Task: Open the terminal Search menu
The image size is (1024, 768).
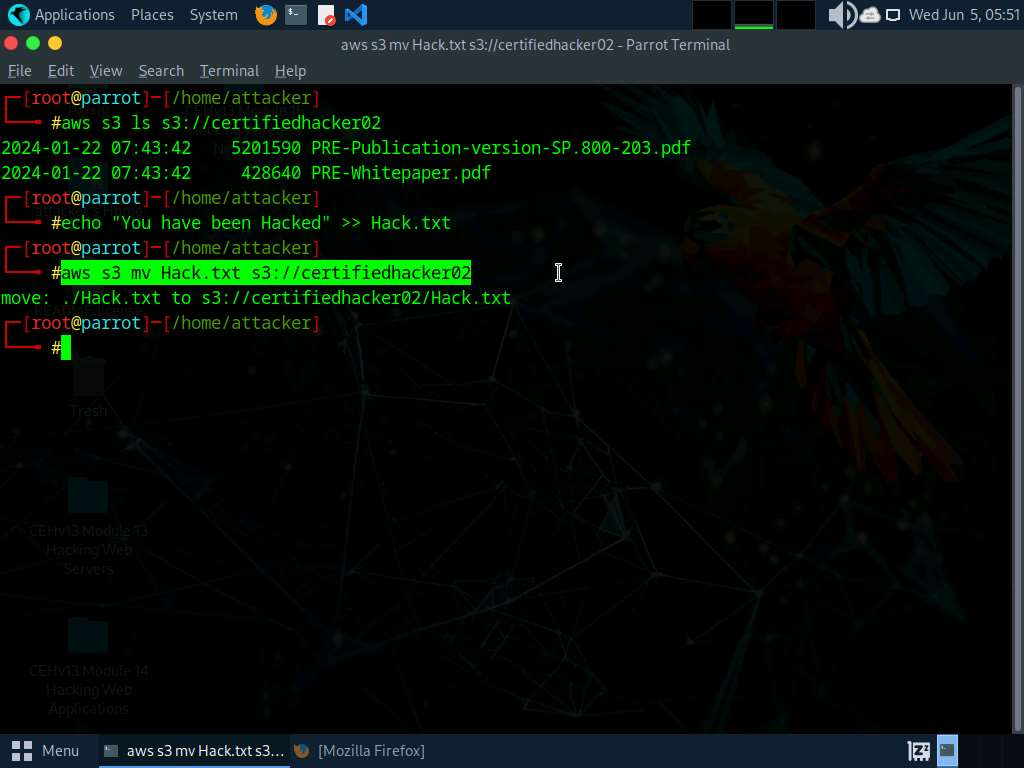Action: tap(161, 71)
